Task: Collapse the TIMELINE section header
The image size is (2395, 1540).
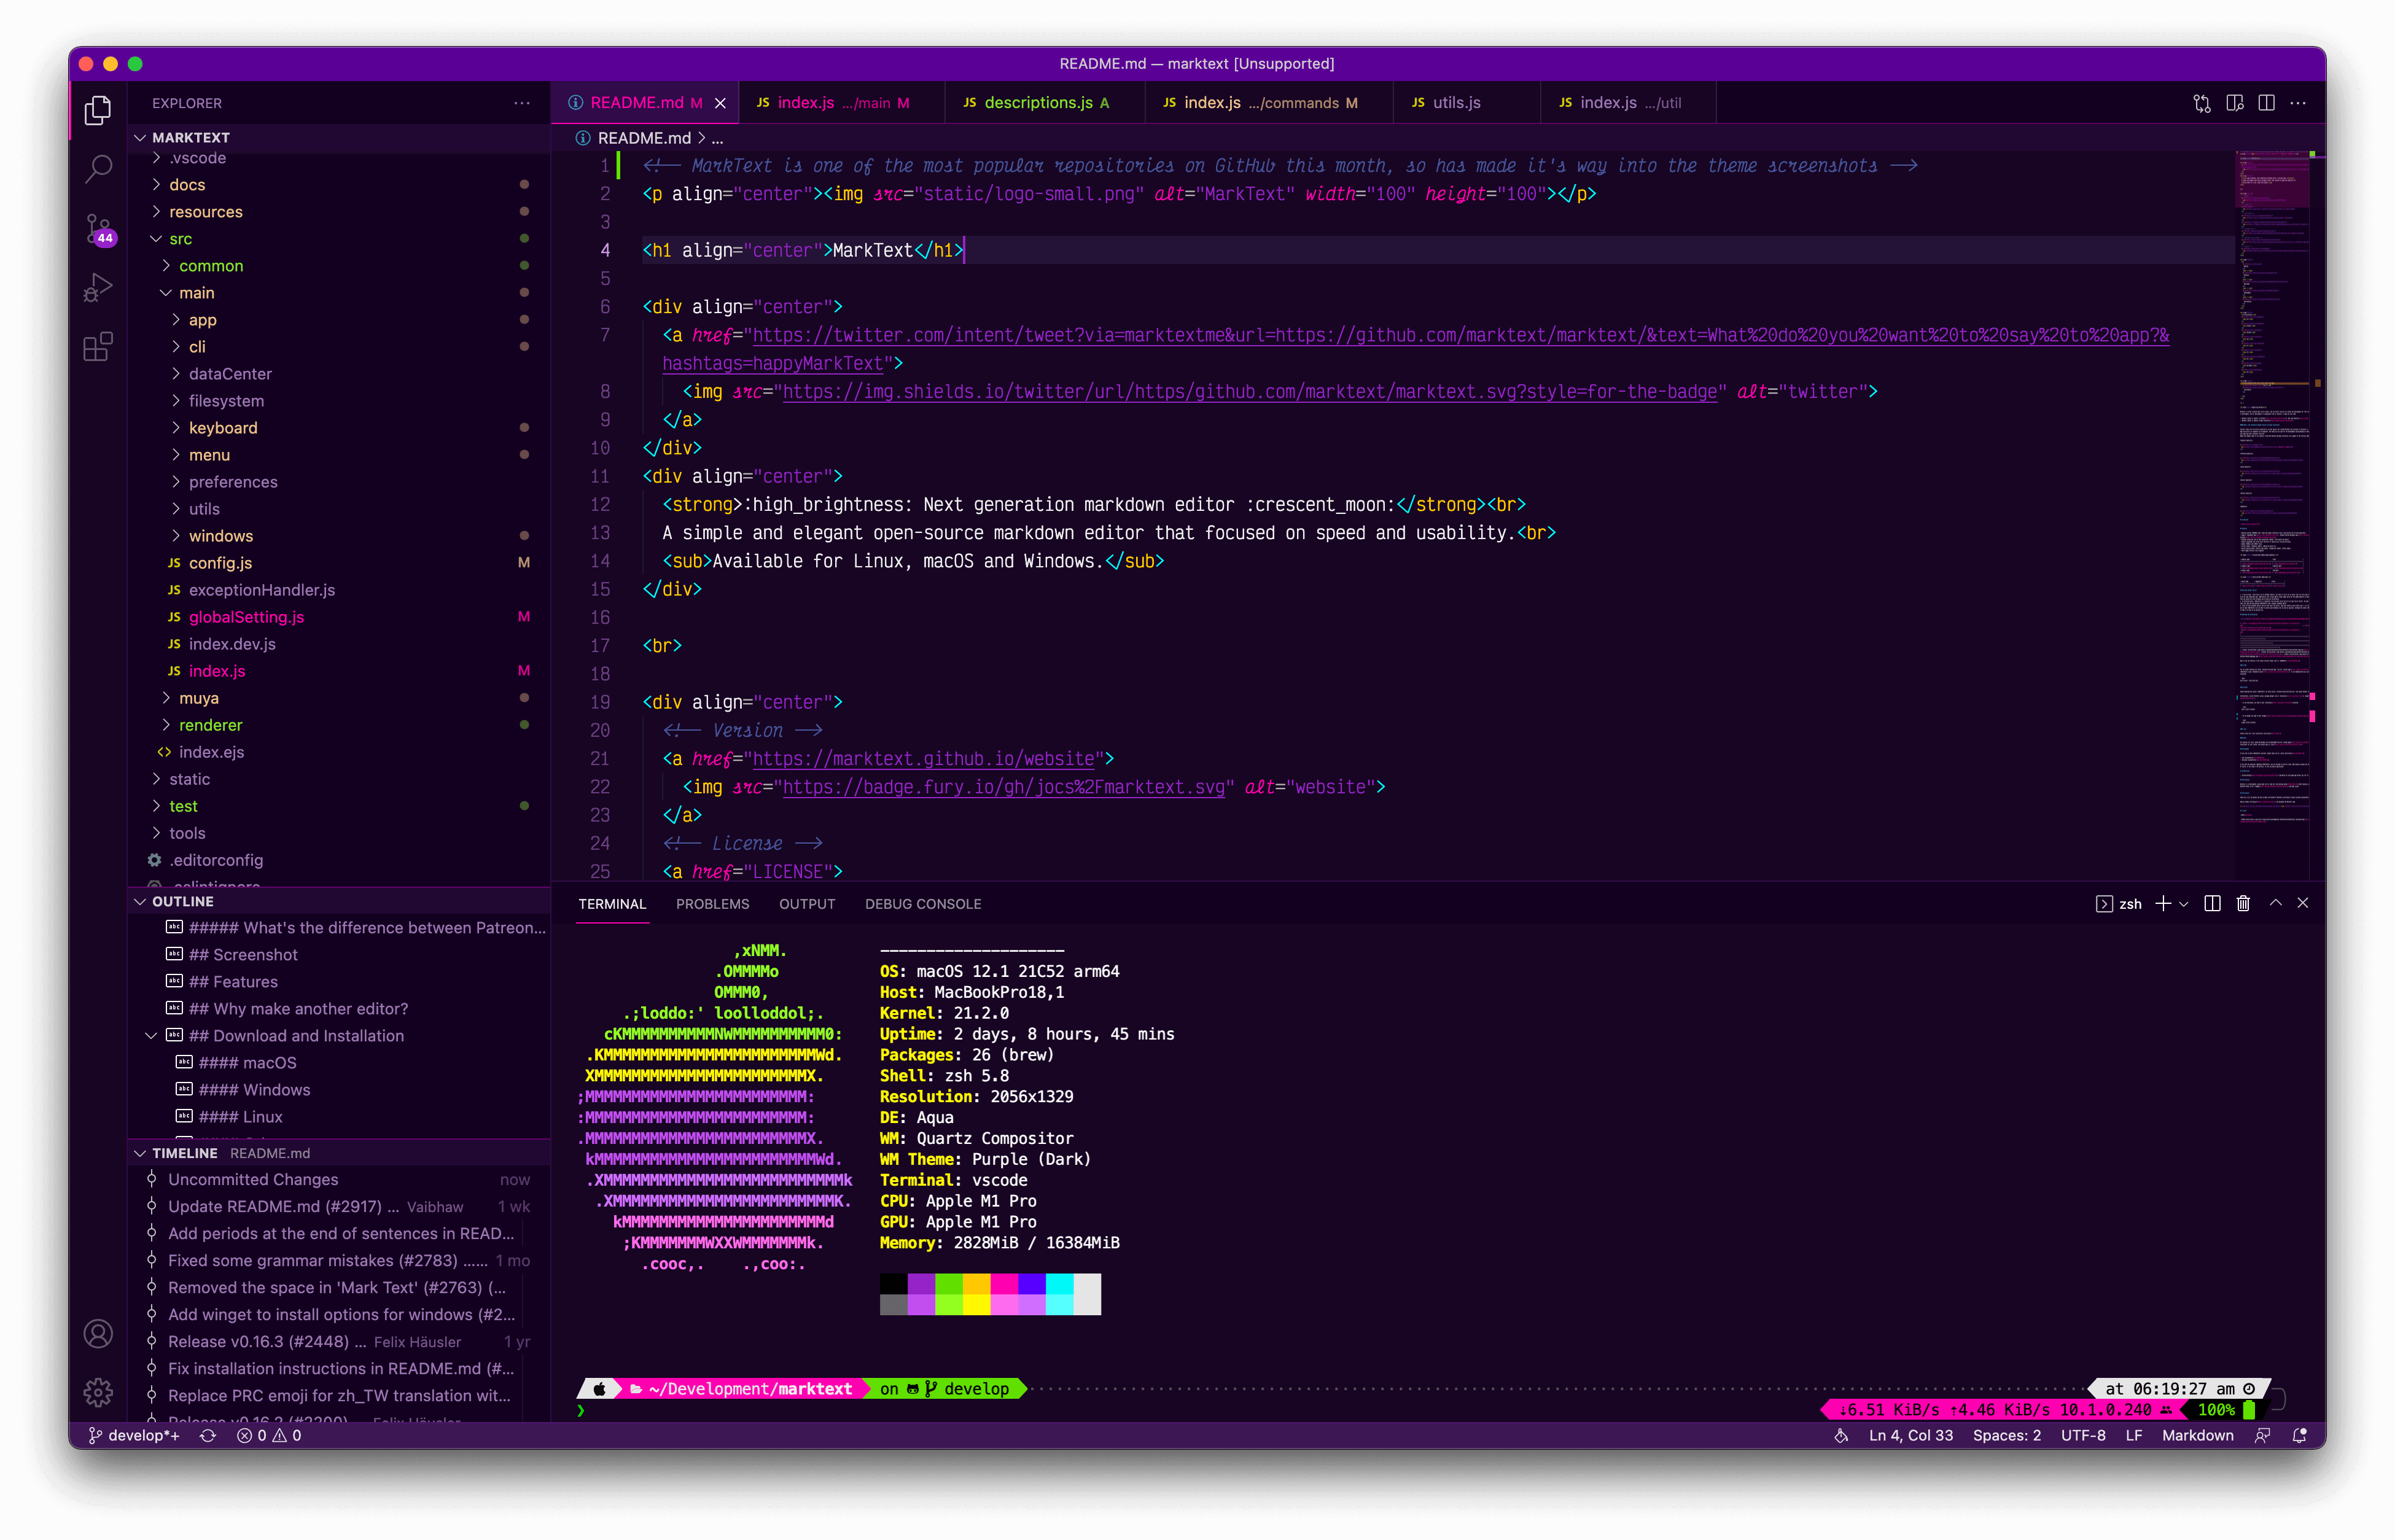Action: [x=184, y=1153]
